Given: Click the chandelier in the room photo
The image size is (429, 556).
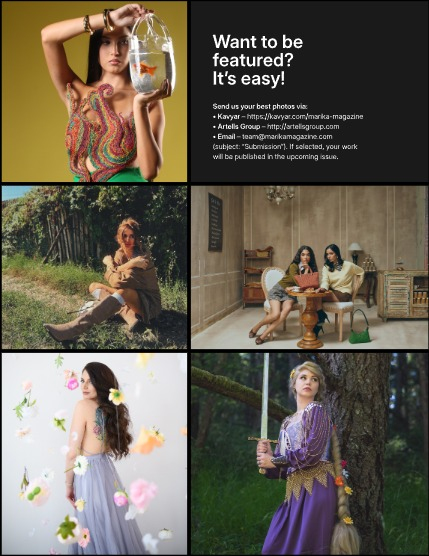Looking at the screenshot, I should [280, 195].
